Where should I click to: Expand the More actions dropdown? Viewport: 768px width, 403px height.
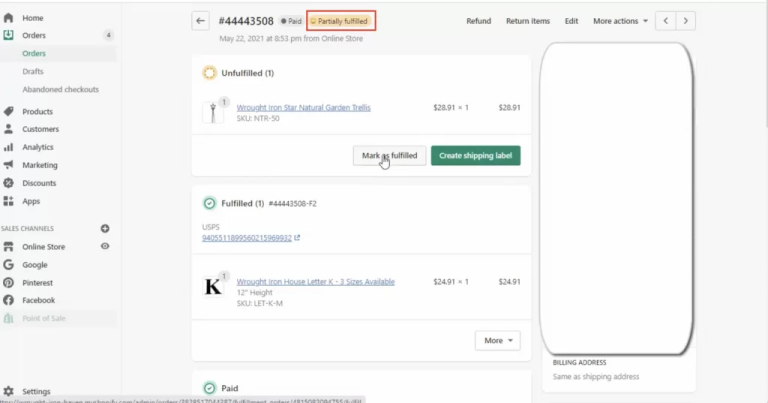(620, 20)
